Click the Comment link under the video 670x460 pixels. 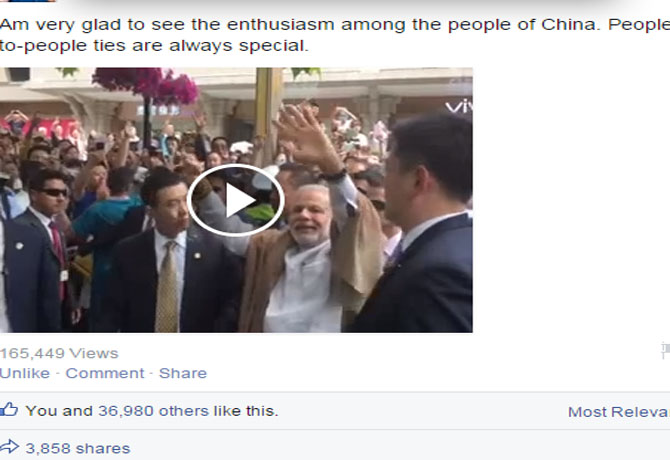pos(105,373)
